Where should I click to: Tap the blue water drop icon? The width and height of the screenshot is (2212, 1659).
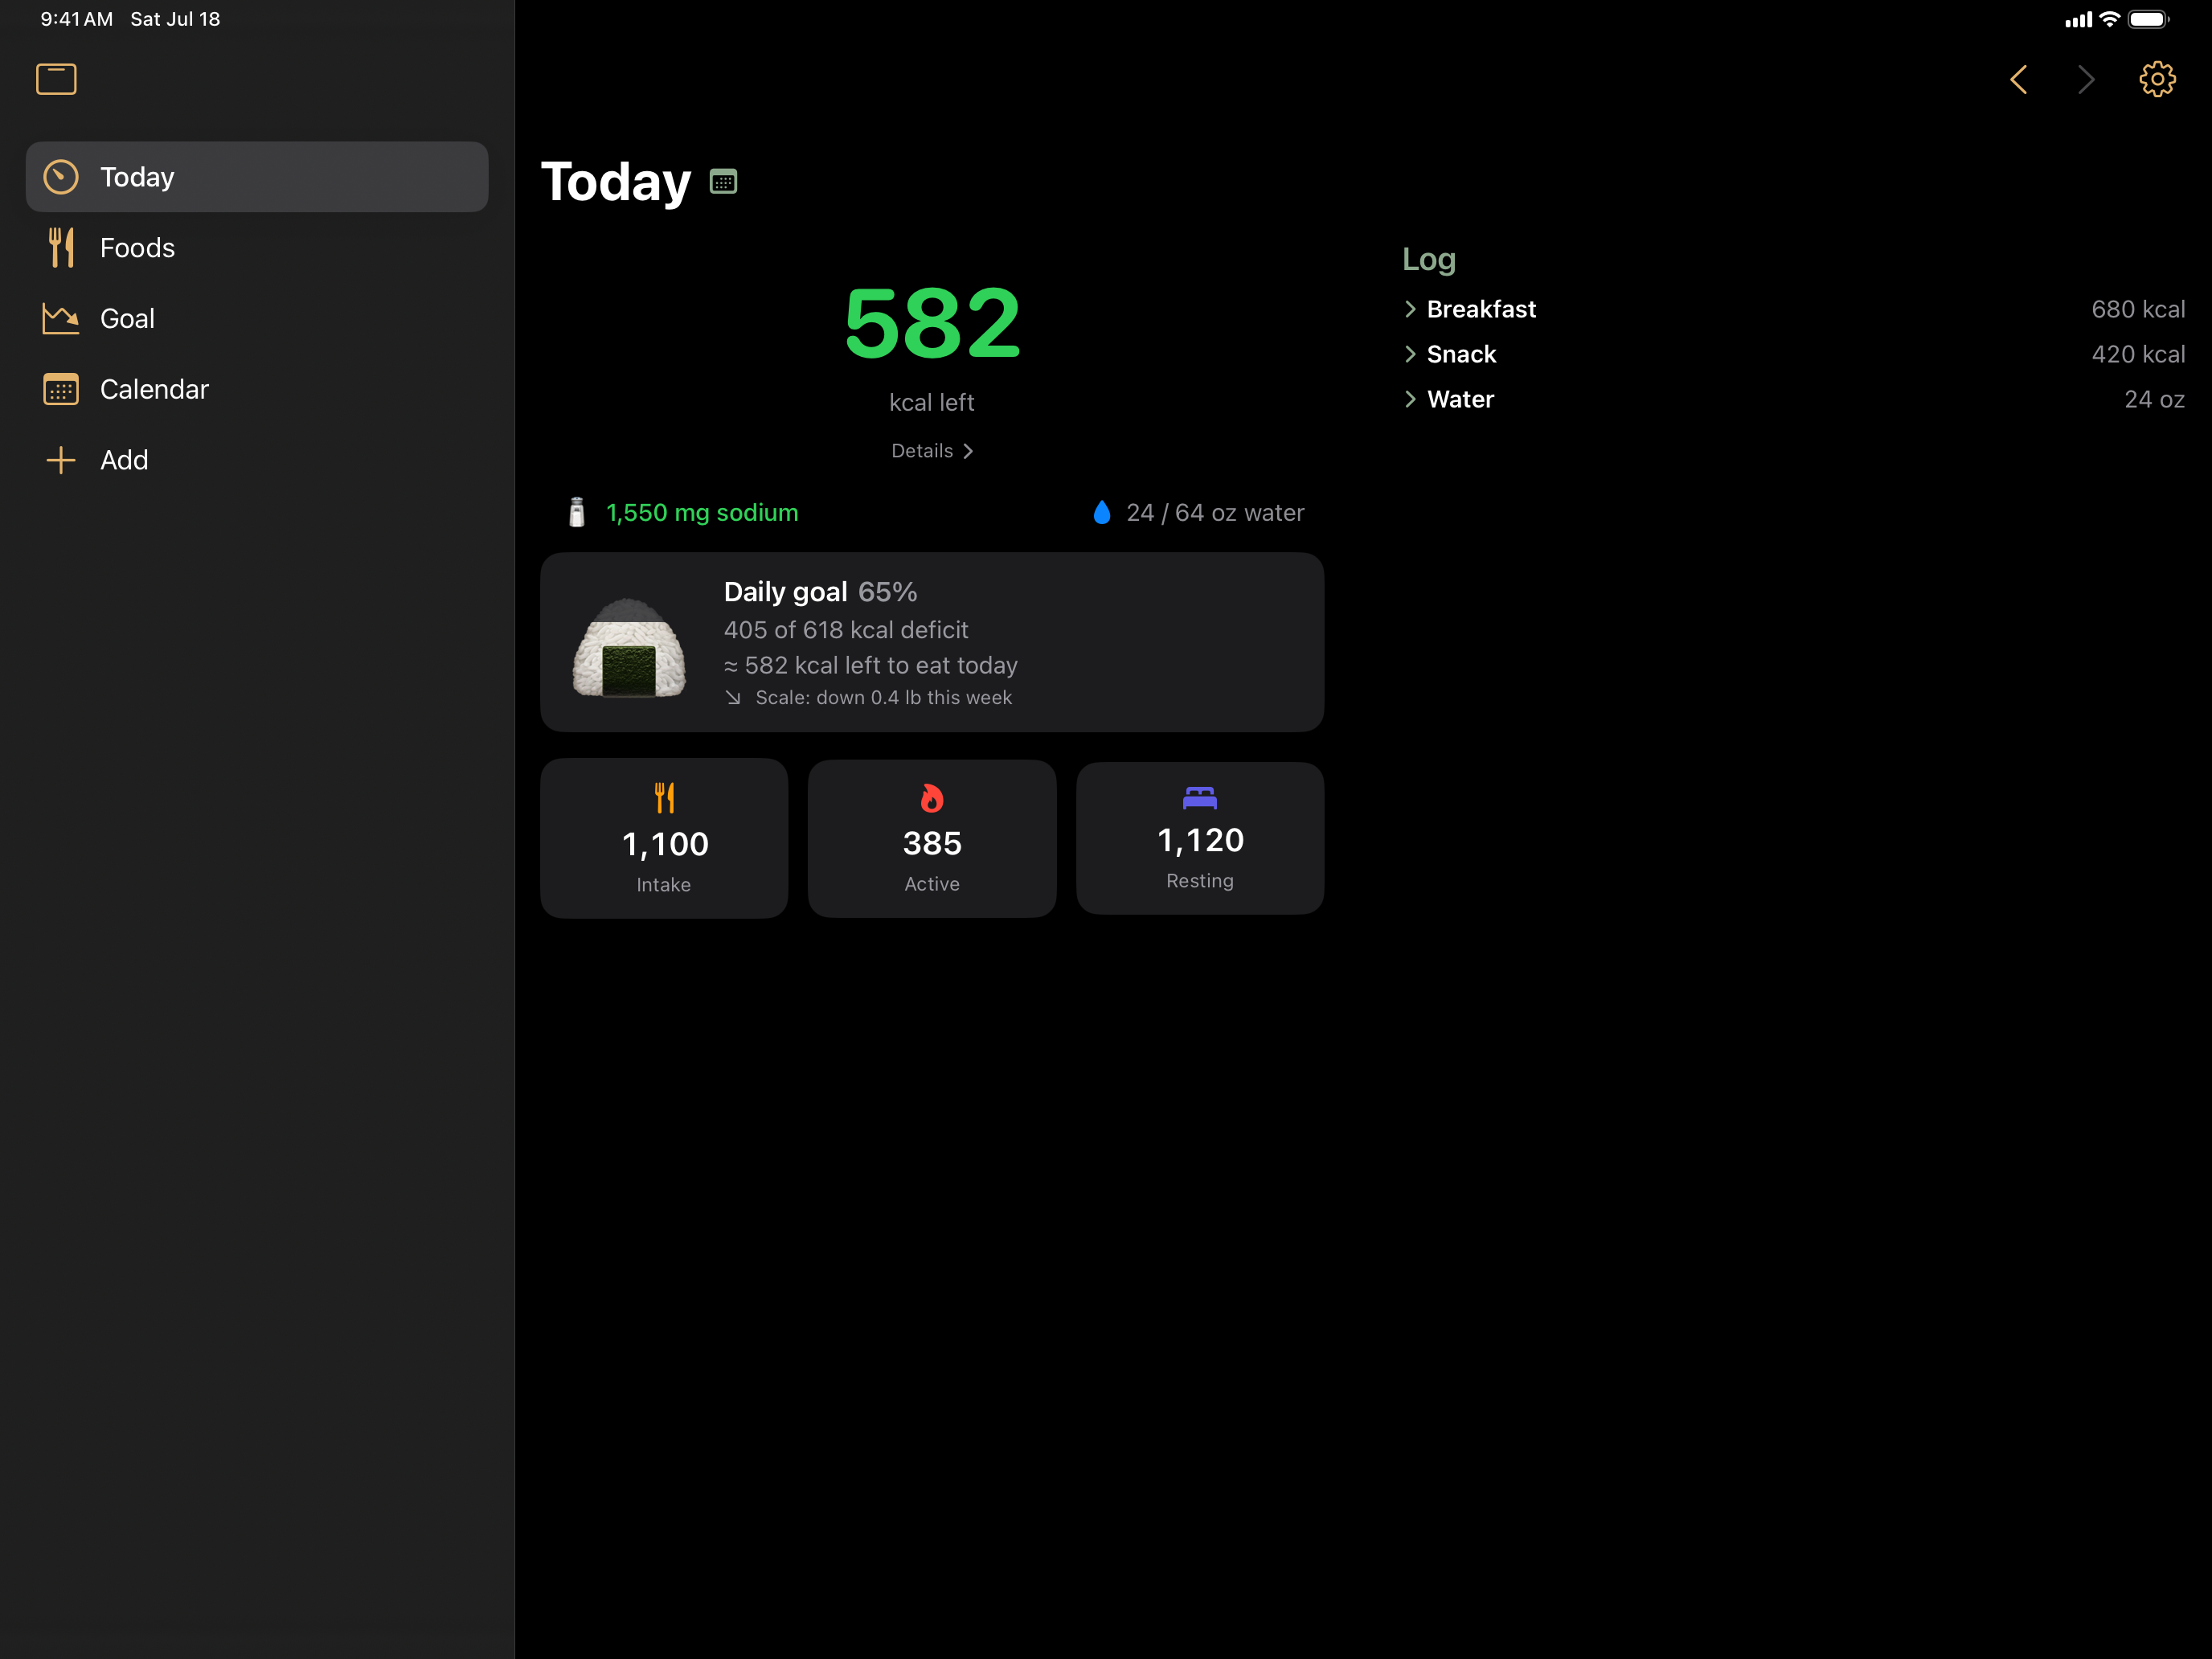[1102, 512]
